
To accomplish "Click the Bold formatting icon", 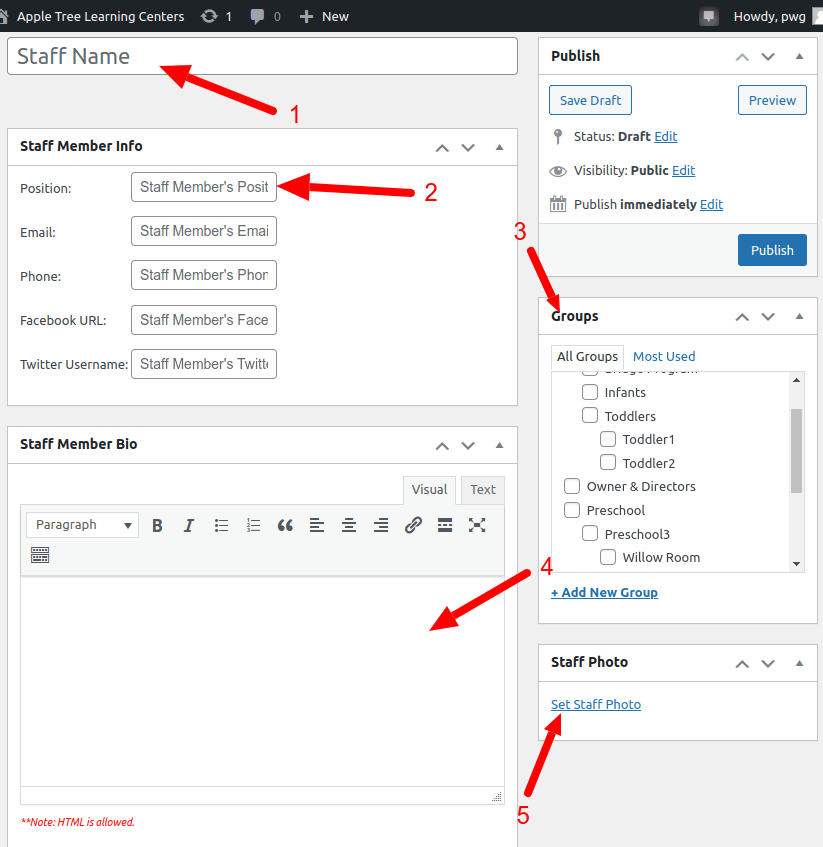I will pos(157,525).
